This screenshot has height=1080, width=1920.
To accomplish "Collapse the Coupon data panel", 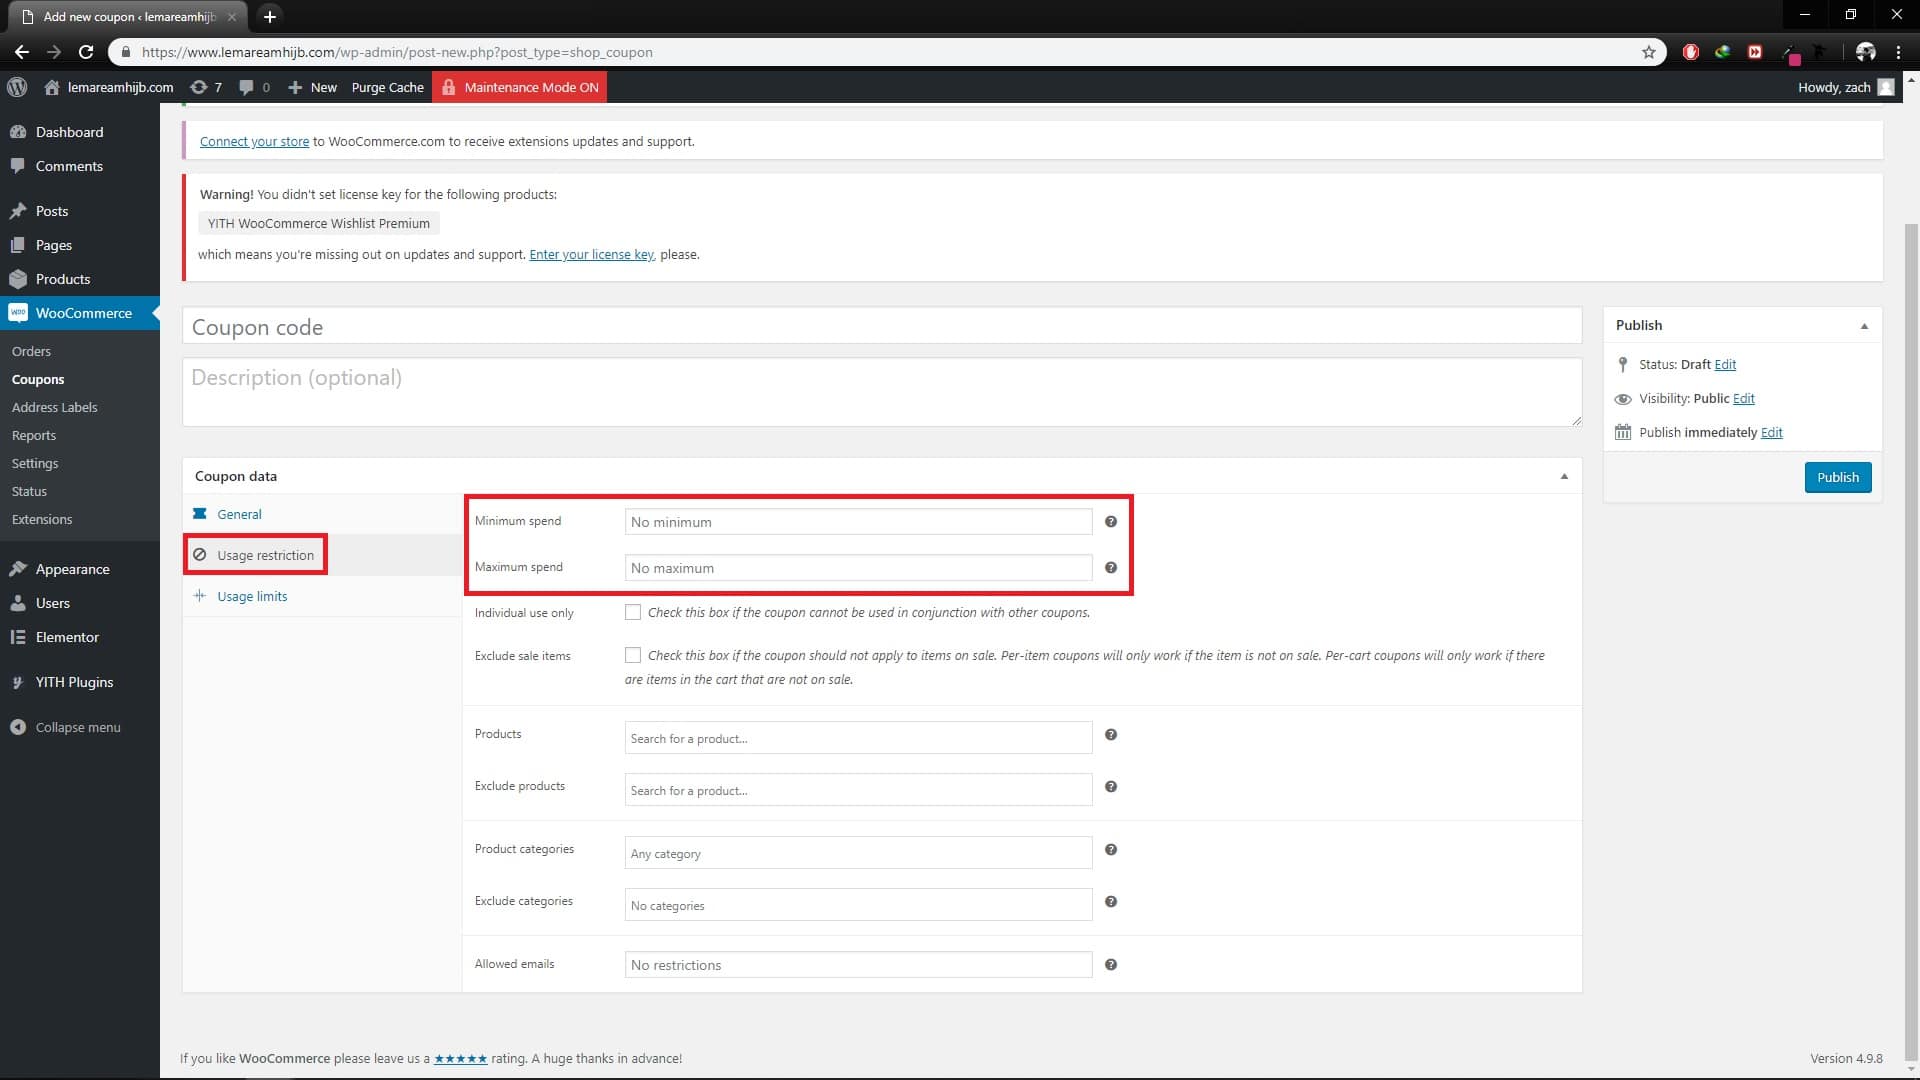I will [1564, 476].
